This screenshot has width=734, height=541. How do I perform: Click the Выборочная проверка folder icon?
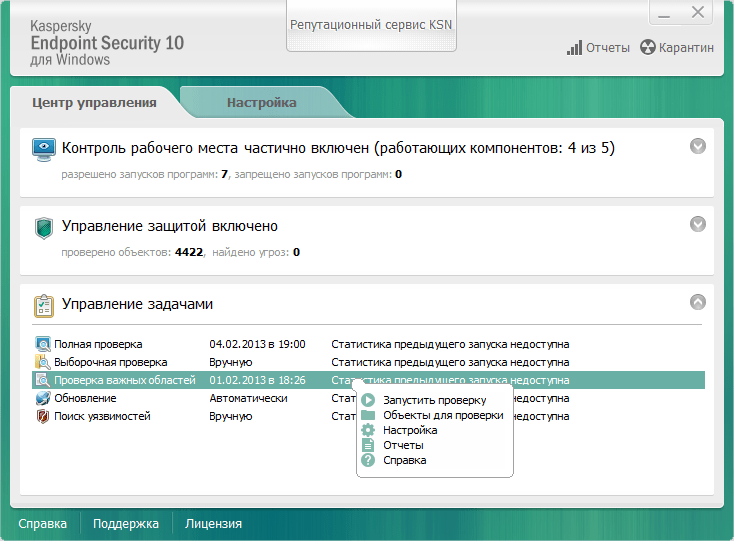(x=43, y=362)
